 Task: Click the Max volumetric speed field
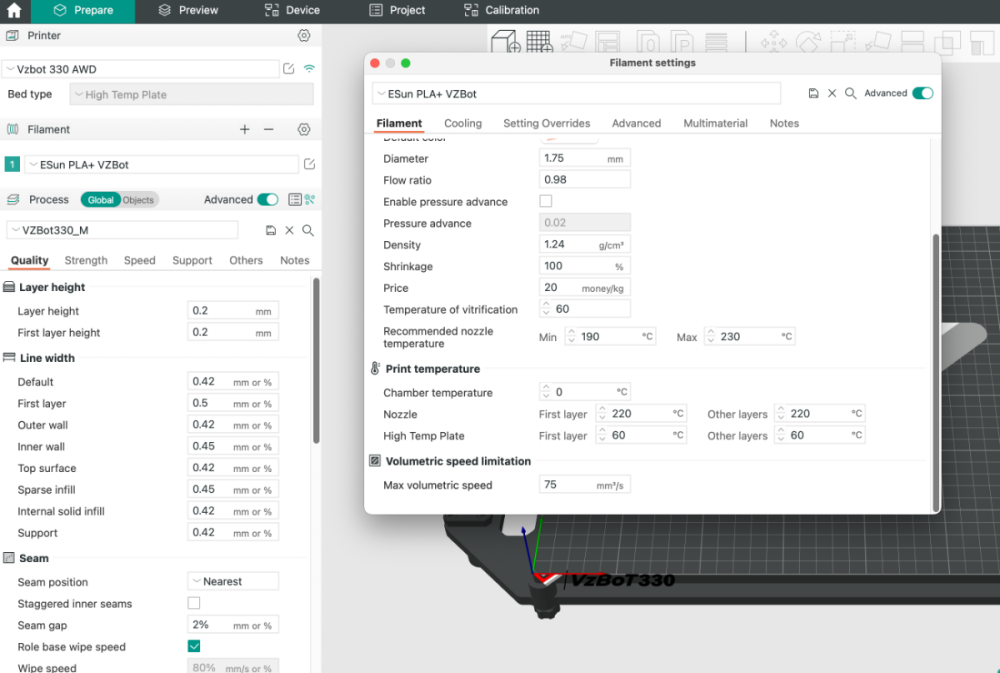(584, 485)
